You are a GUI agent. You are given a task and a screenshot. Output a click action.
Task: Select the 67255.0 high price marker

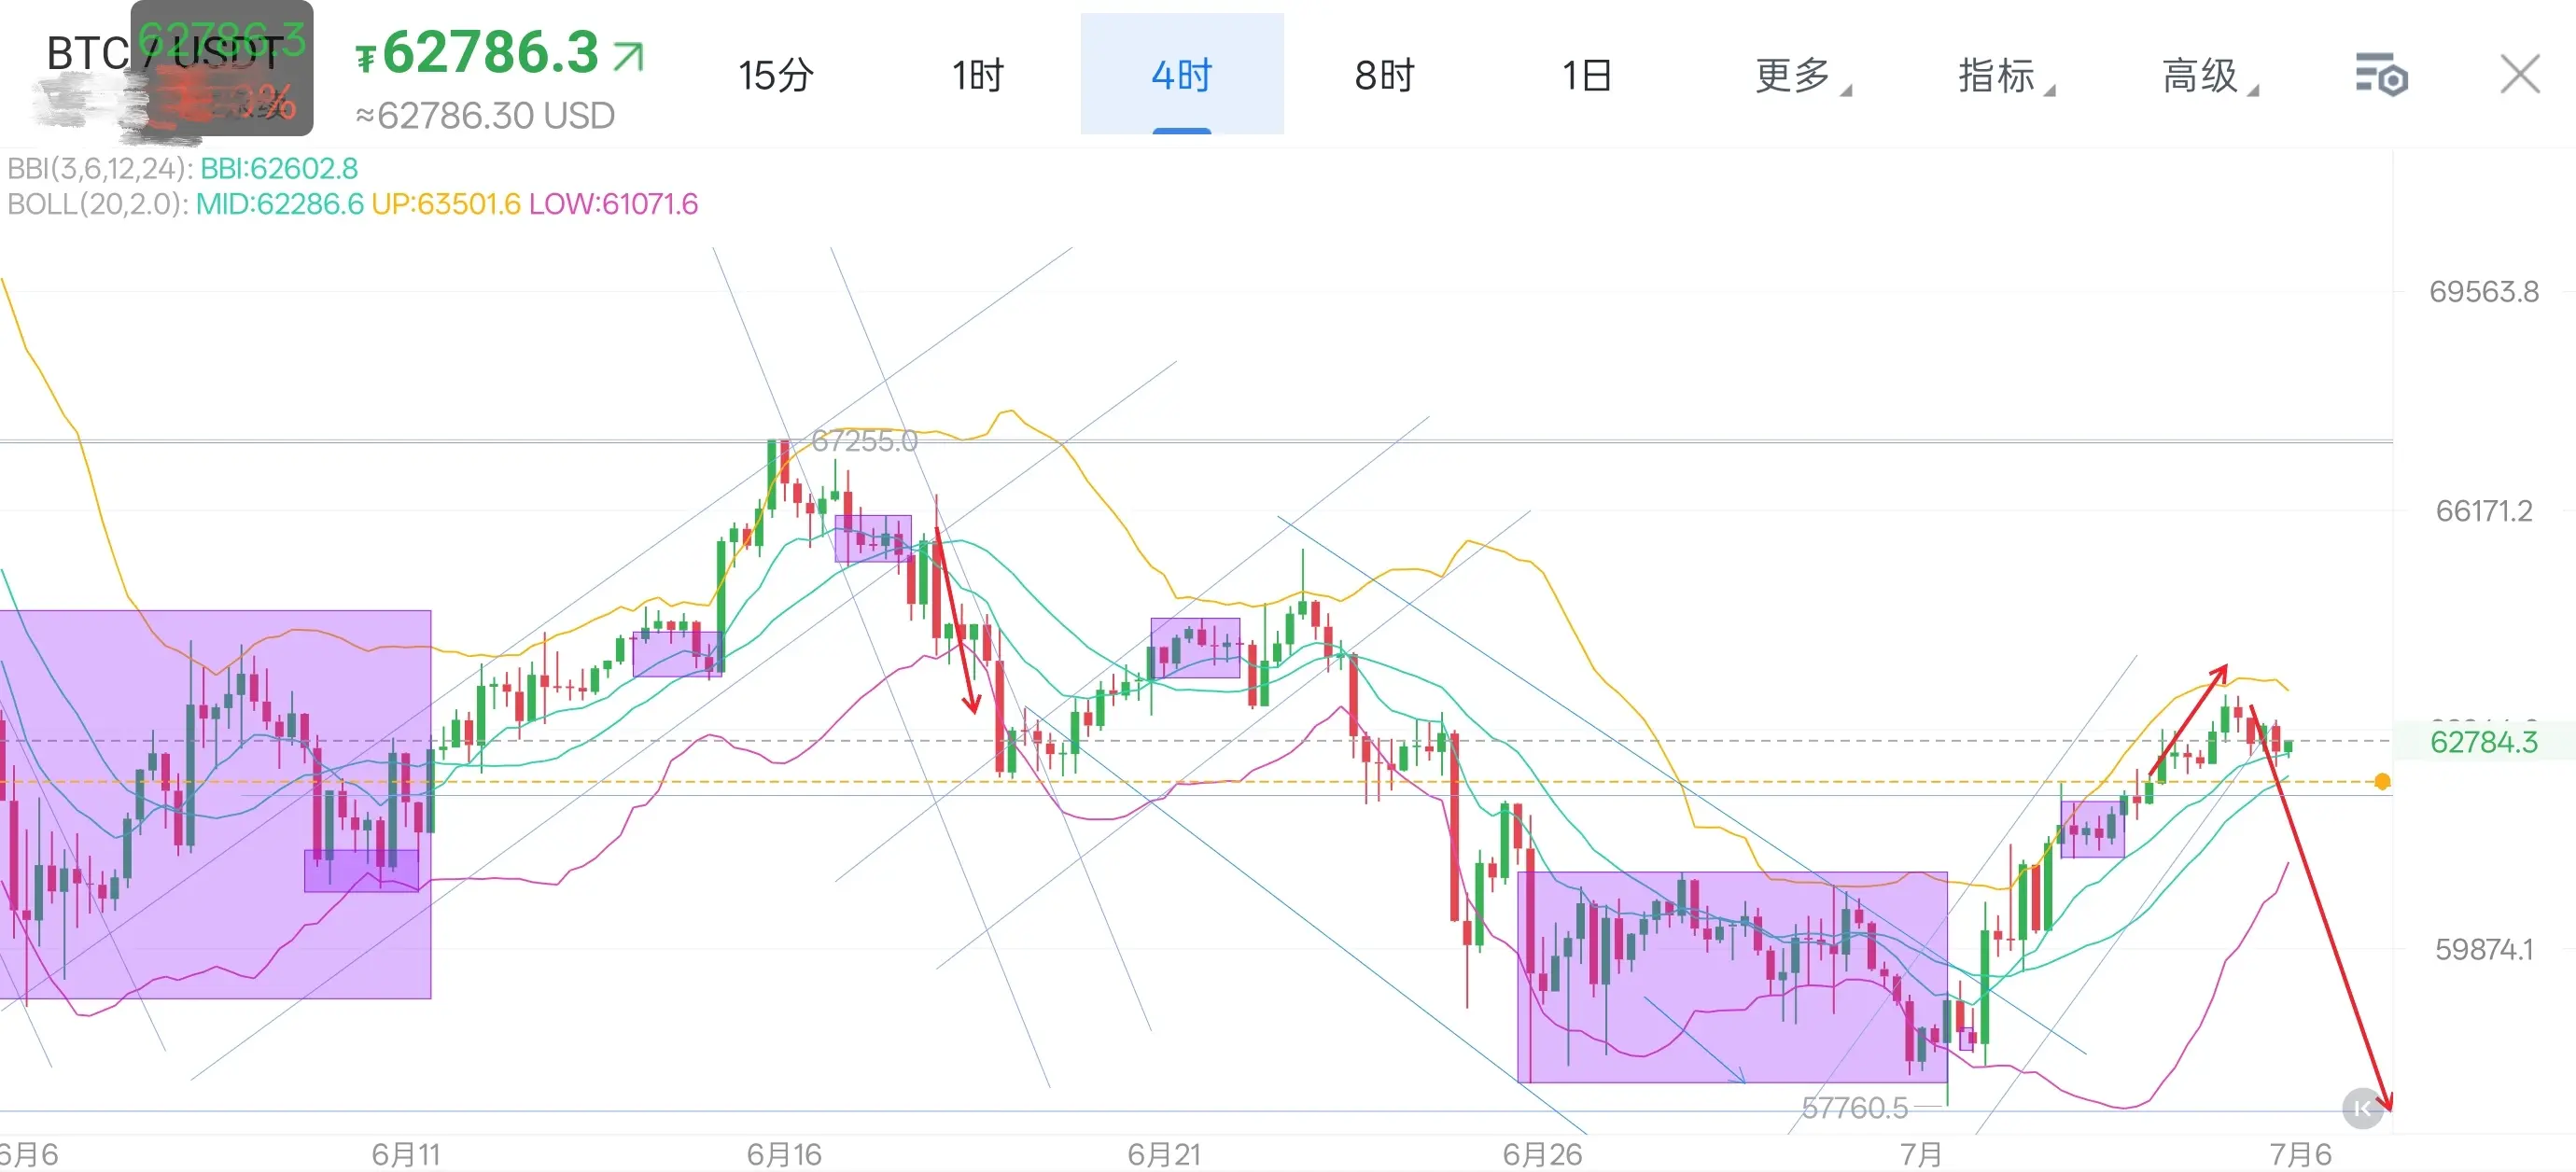click(x=864, y=440)
